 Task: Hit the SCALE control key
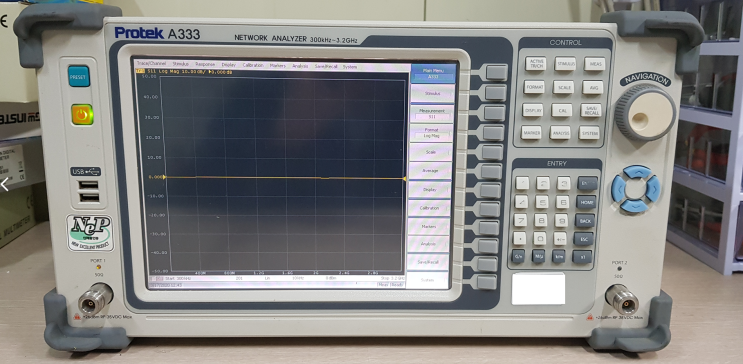pos(563,87)
